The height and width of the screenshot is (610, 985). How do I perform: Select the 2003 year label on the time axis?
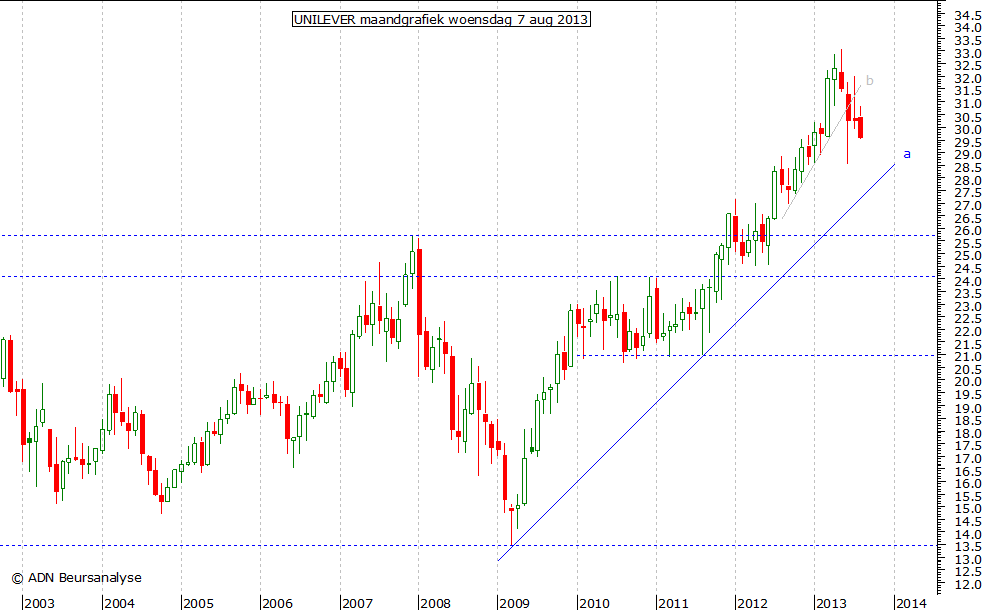[40, 603]
